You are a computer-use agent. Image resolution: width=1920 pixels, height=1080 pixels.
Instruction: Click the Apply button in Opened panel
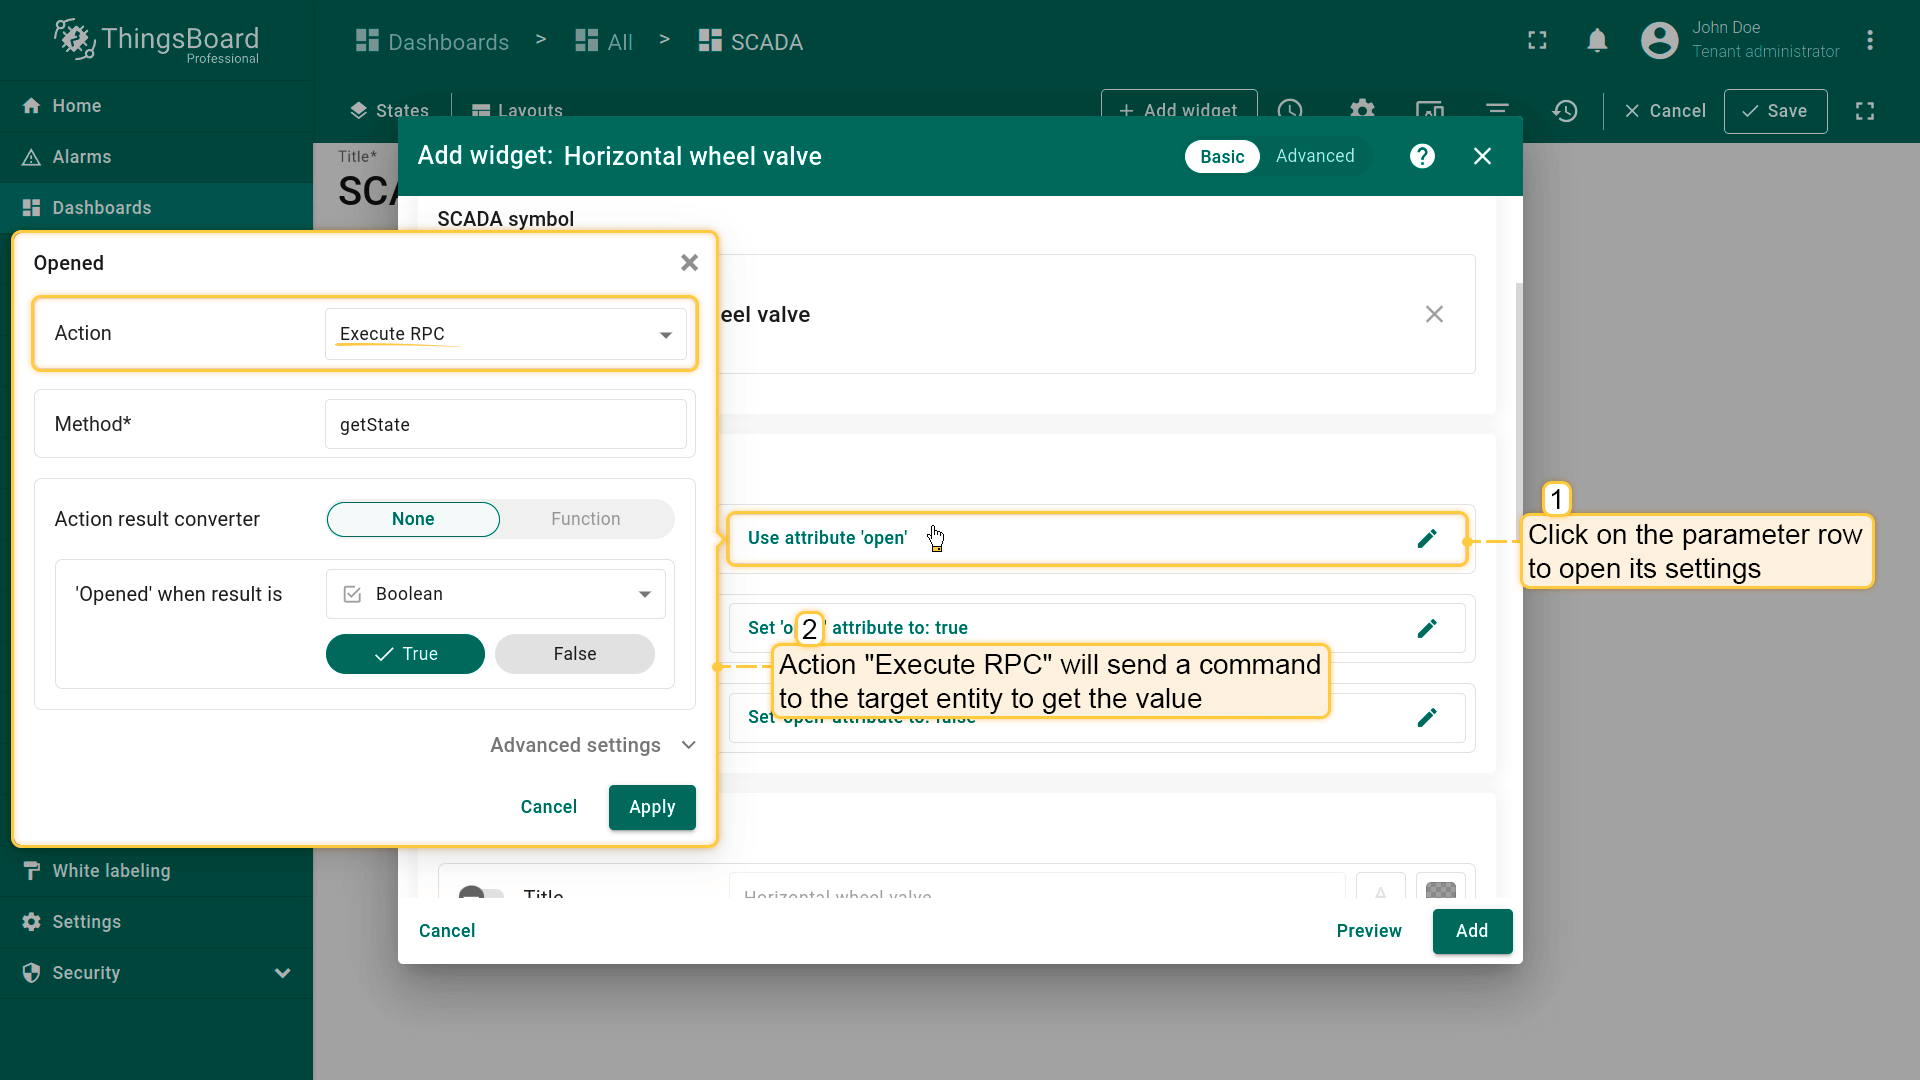(x=651, y=807)
